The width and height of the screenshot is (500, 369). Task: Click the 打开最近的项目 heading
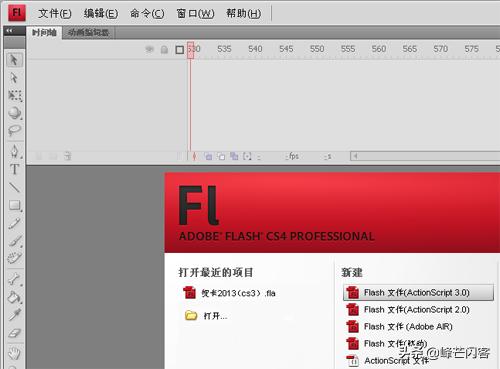pos(216,272)
